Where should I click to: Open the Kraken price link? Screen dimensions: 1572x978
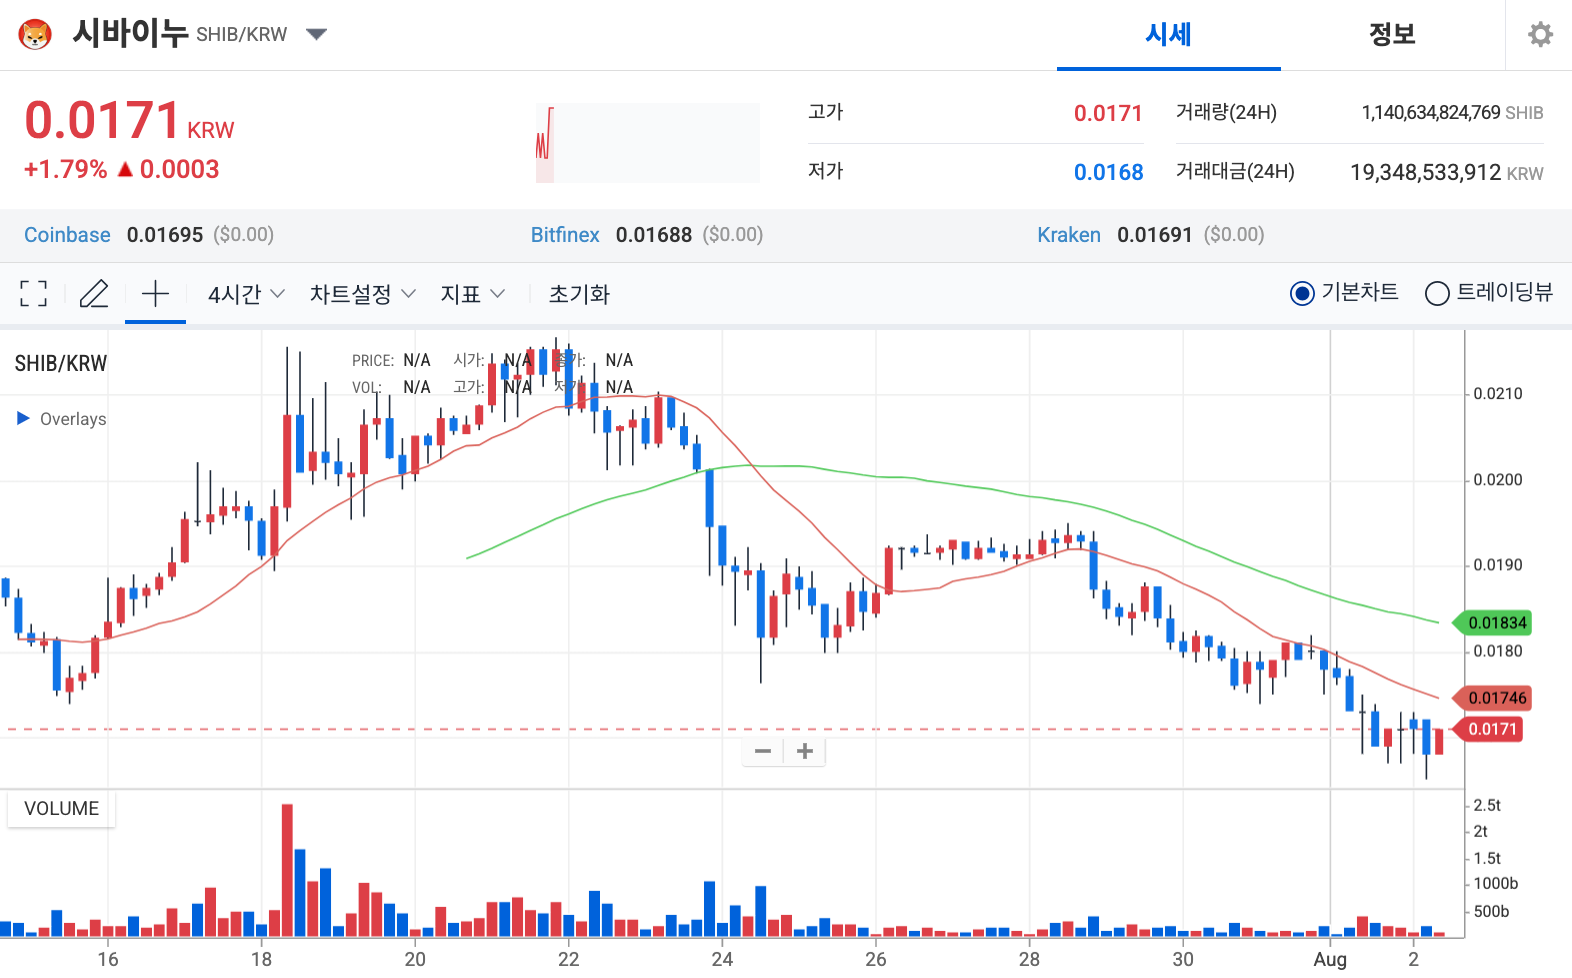click(1069, 235)
